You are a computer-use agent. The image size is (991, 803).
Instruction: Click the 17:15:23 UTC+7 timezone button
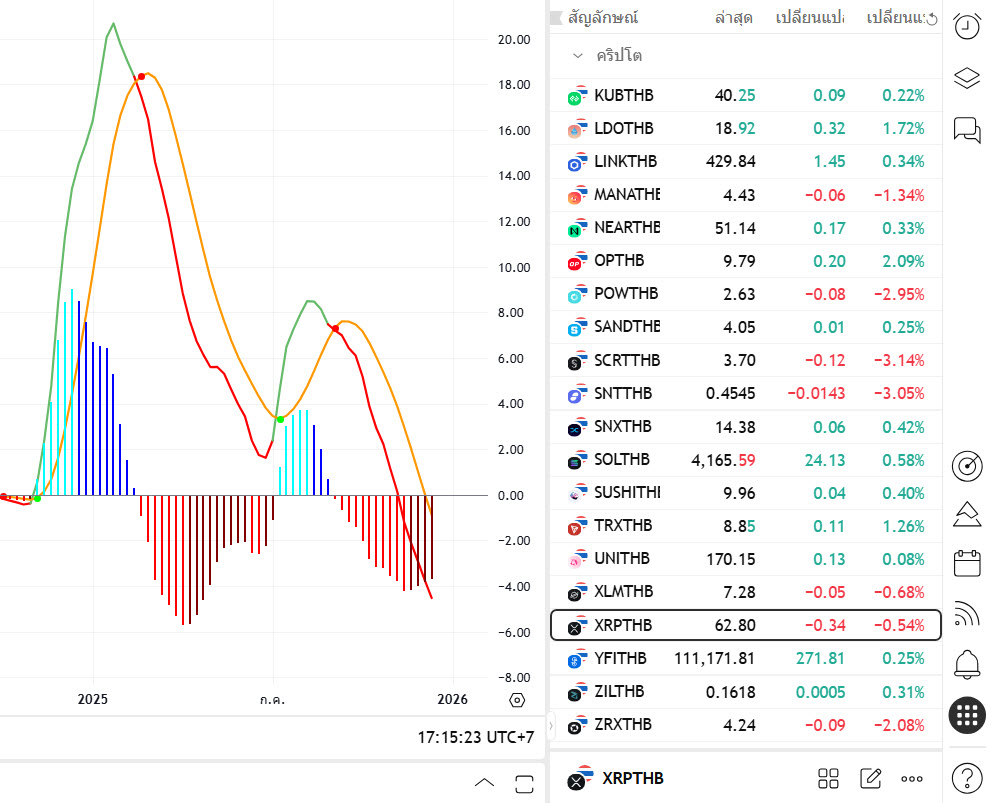pos(476,737)
